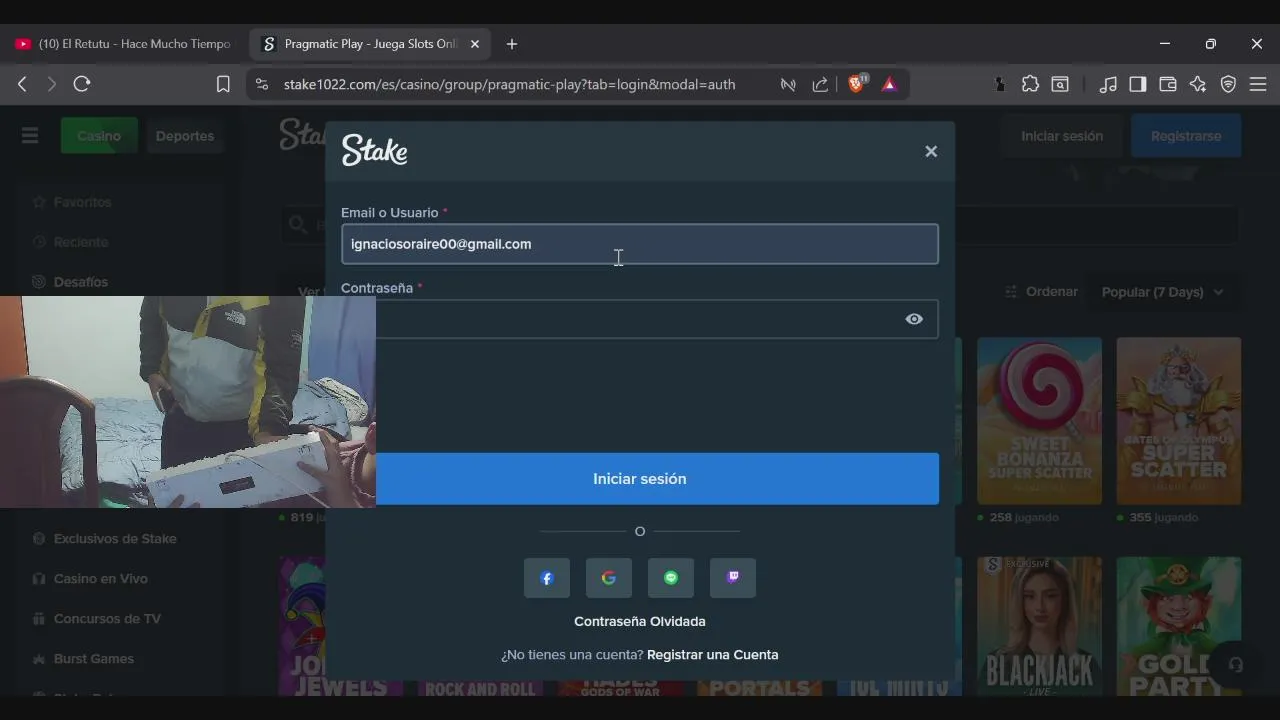Open Exclusivos de Stake in sidebar

115,539
